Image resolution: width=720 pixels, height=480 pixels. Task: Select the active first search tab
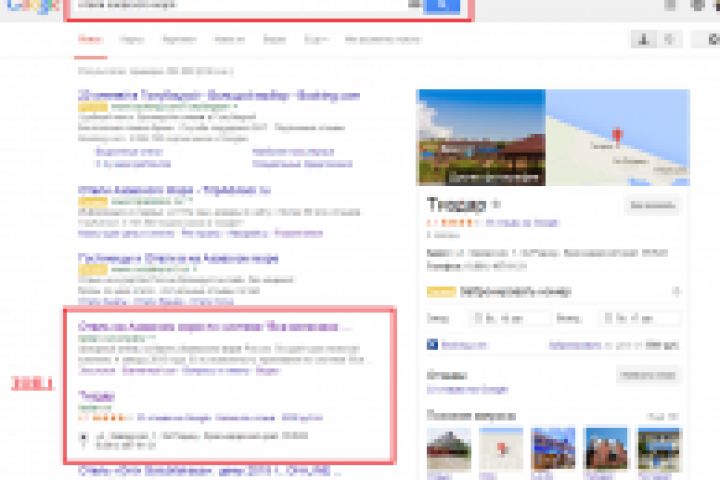[x=90, y=40]
